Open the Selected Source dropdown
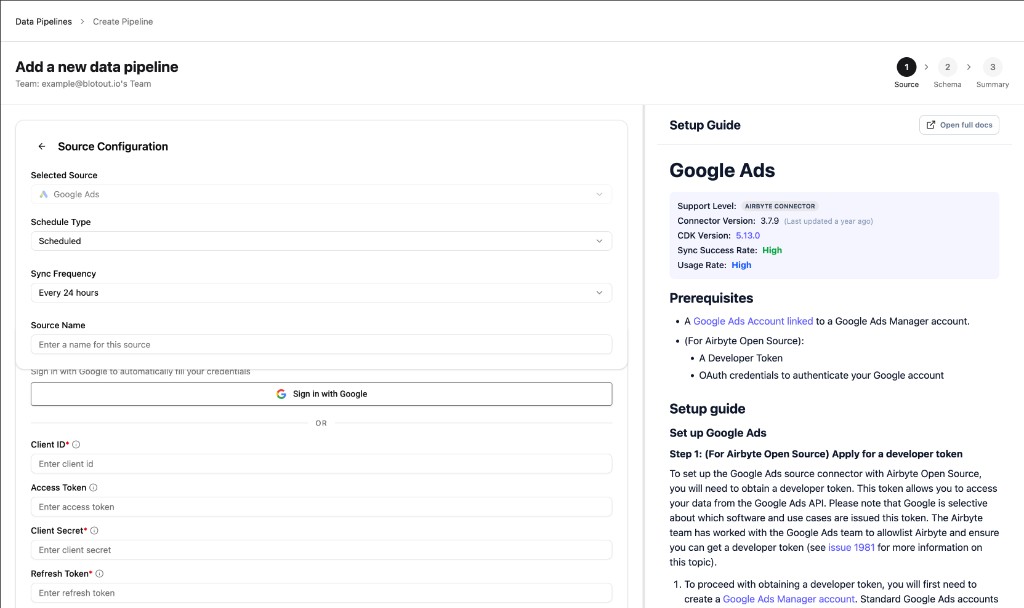The width and height of the screenshot is (1024, 608). tap(321, 195)
